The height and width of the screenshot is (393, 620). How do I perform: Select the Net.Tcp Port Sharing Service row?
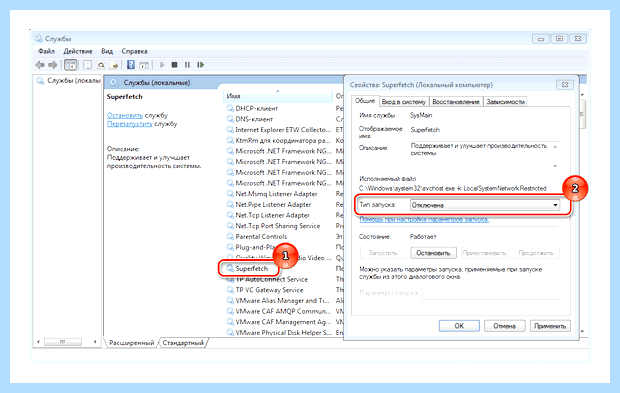tap(278, 226)
